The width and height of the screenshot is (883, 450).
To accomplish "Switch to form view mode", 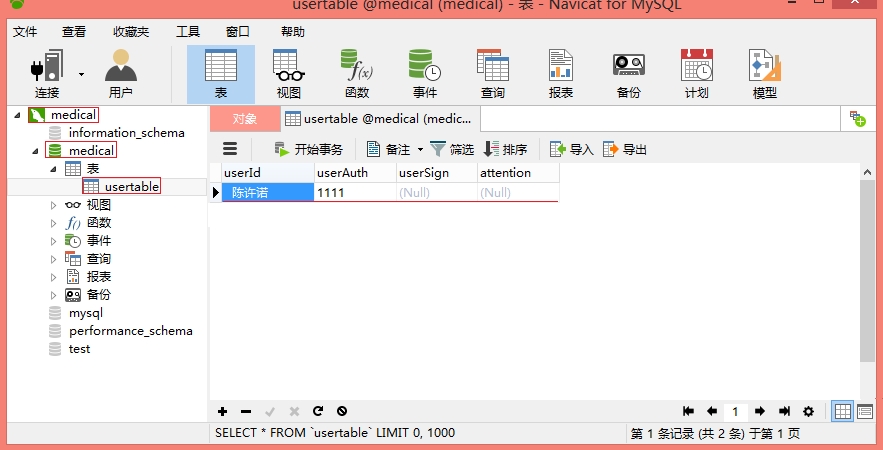I will pyautogui.click(x=865, y=412).
